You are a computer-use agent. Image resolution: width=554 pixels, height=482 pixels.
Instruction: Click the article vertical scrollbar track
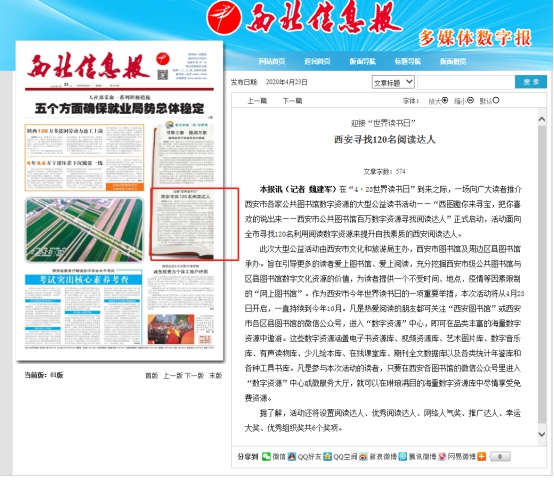[542, 274]
